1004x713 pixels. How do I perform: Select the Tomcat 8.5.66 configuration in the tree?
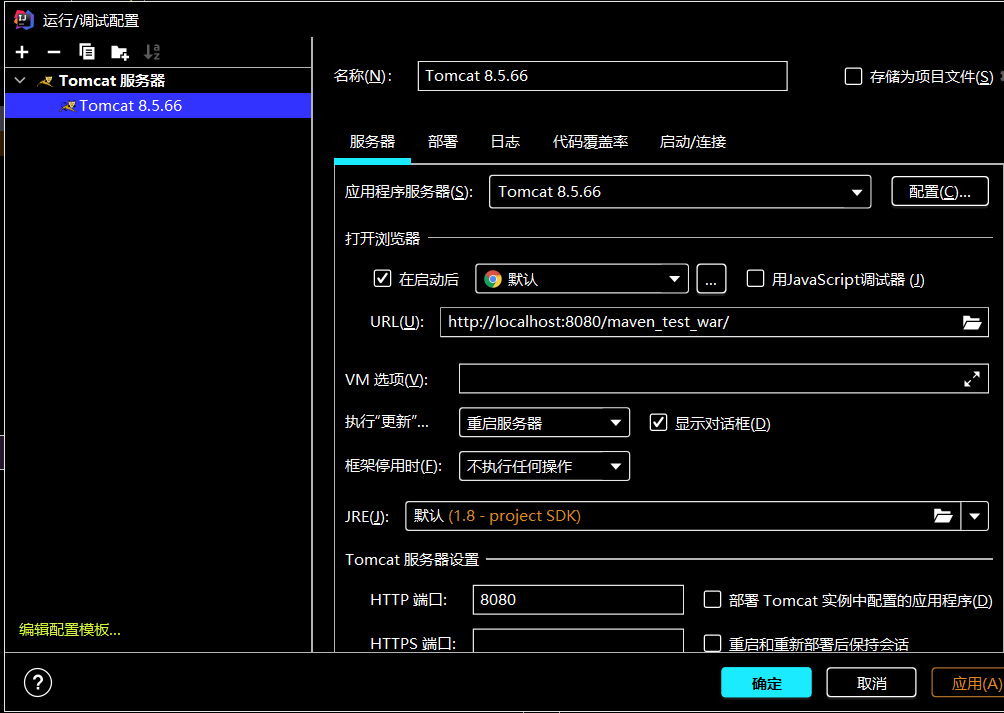point(158,106)
